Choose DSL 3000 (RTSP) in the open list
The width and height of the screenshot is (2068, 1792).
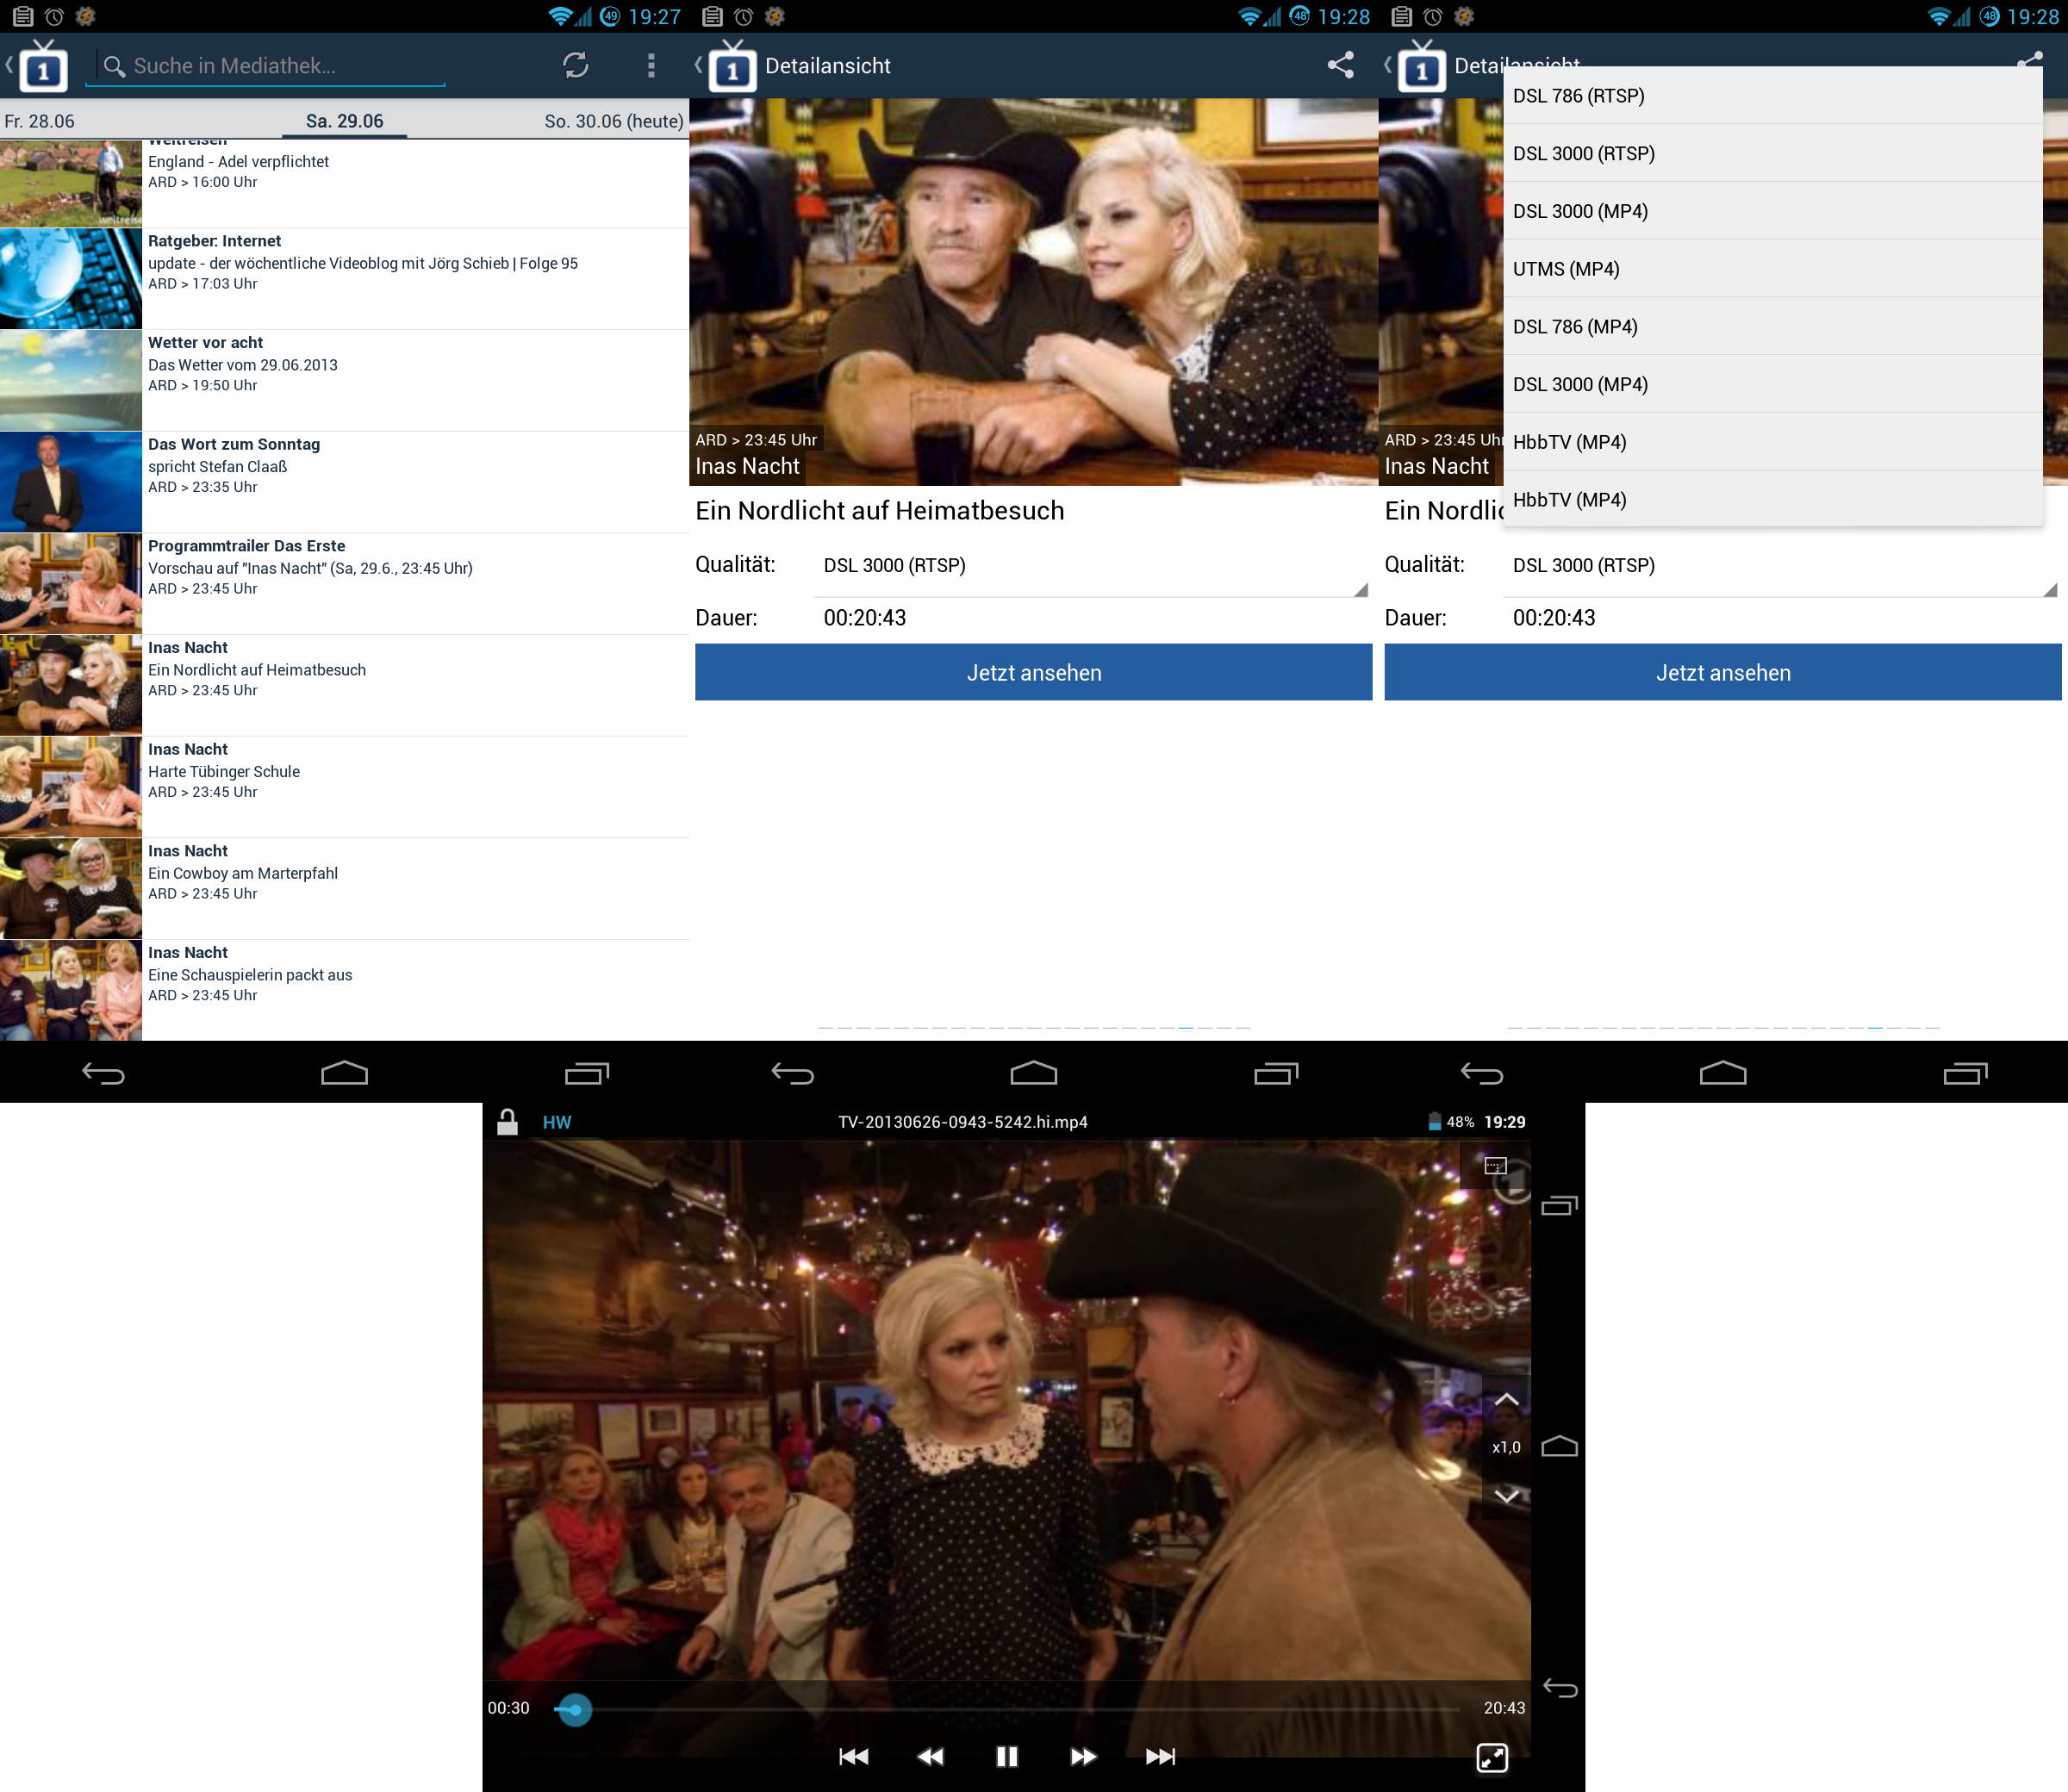point(1773,153)
